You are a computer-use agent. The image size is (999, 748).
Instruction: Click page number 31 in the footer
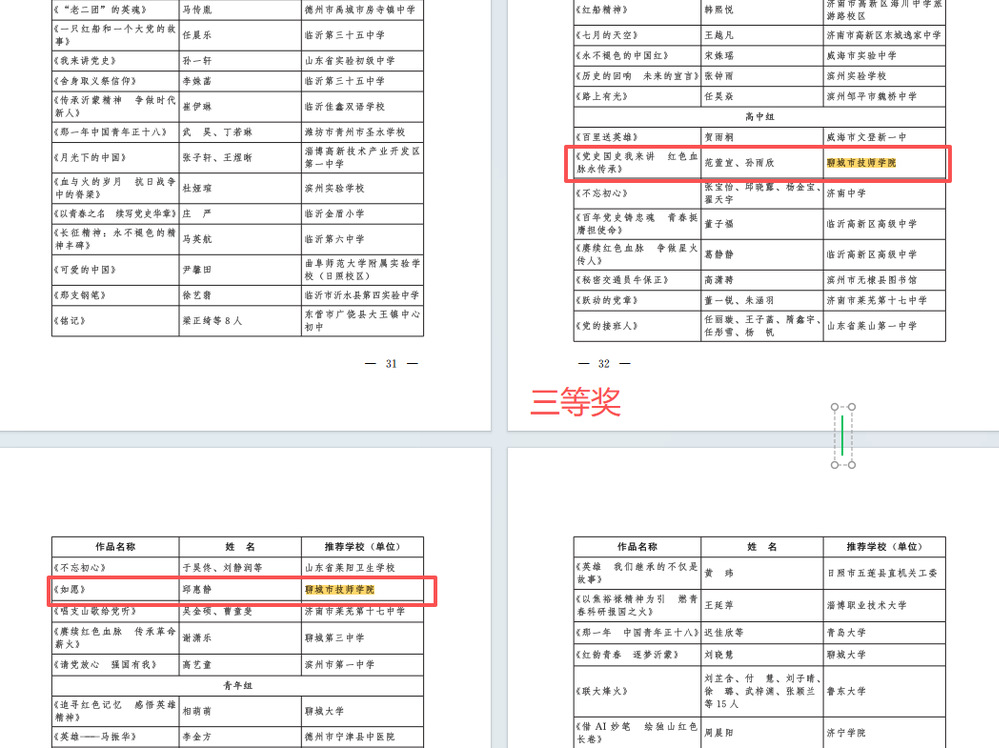pyautogui.click(x=391, y=364)
